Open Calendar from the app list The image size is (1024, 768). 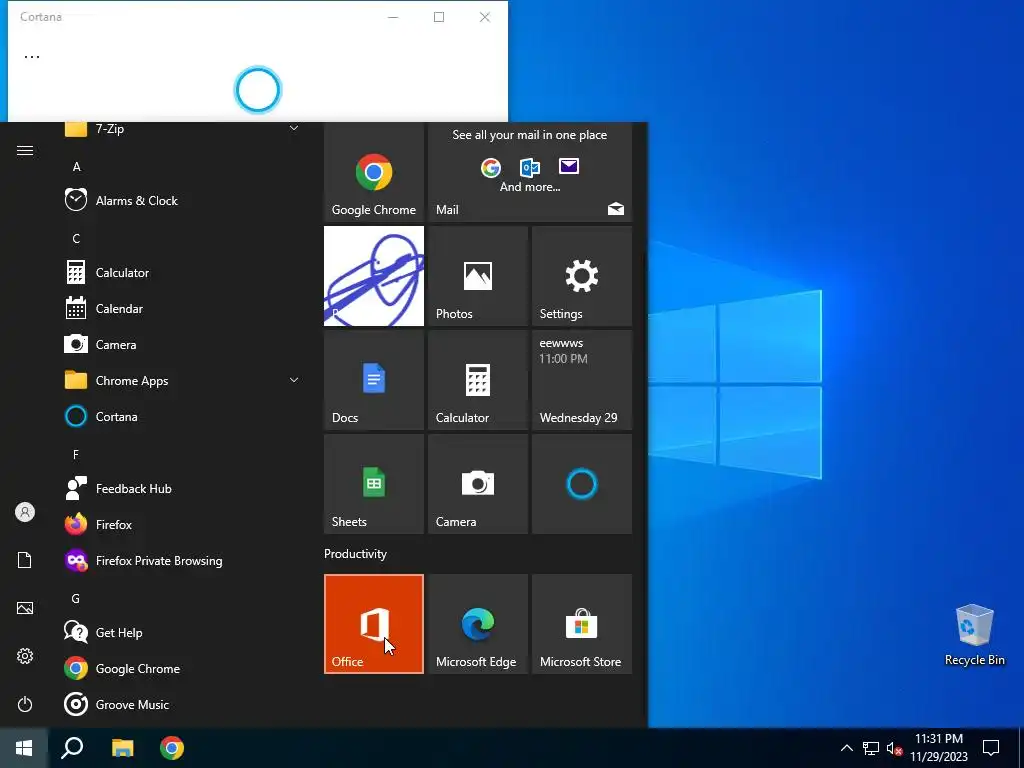click(x=183, y=308)
